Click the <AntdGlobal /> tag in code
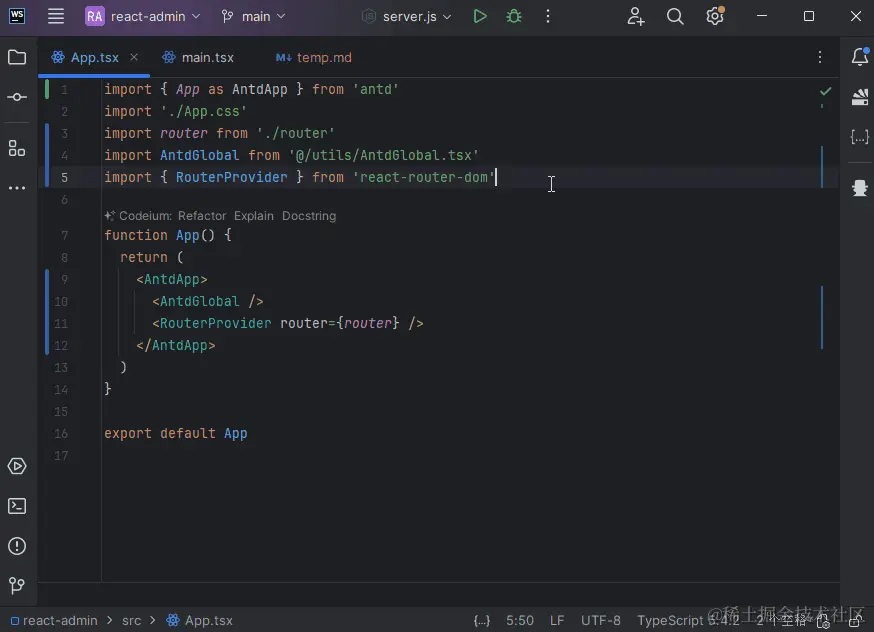 click(x=208, y=302)
